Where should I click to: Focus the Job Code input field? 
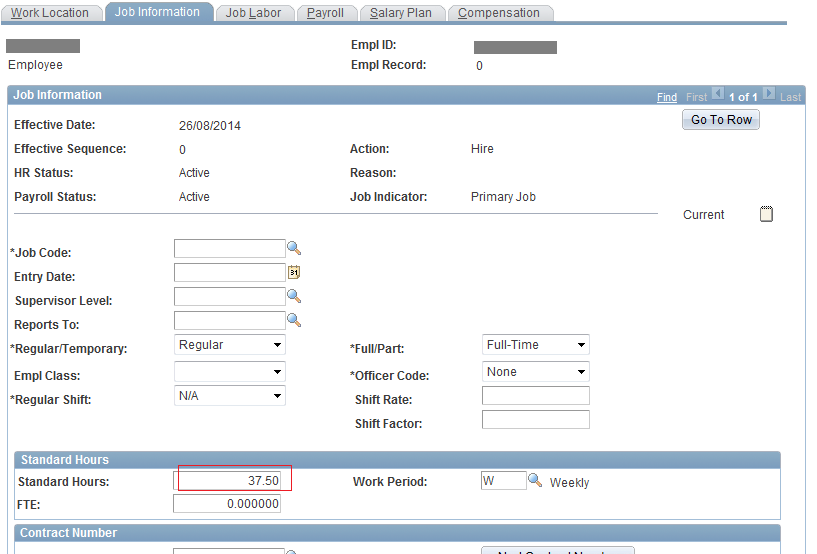tap(230, 249)
